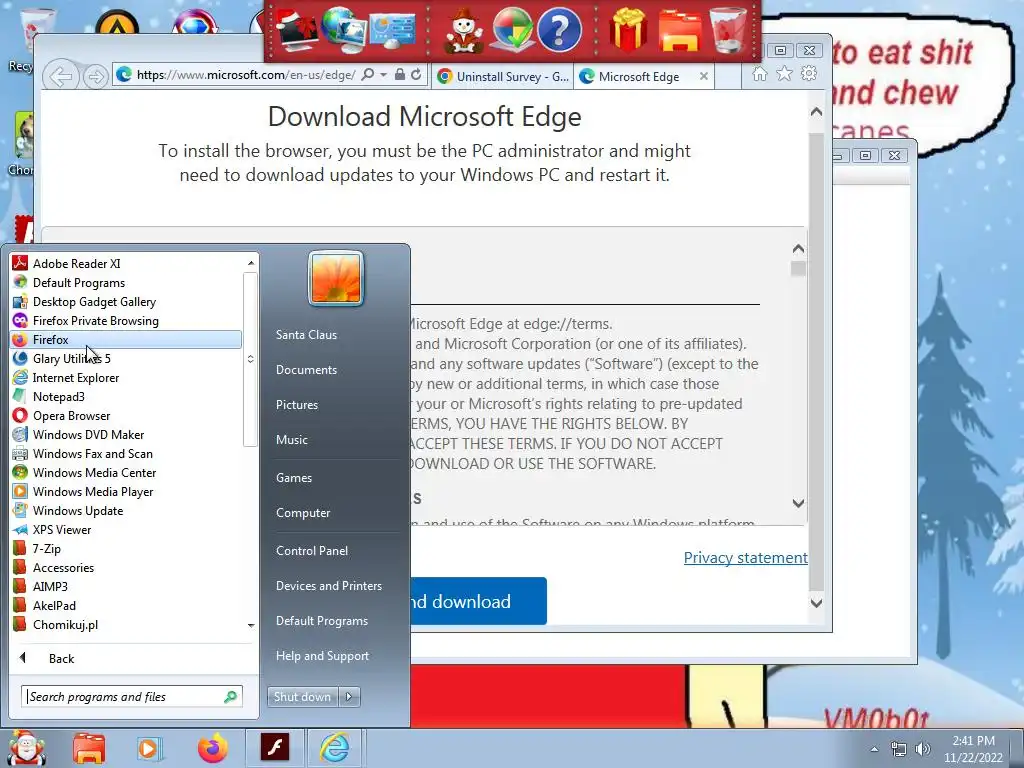Open Default Programs in right pane
1024x768 pixels.
(322, 621)
